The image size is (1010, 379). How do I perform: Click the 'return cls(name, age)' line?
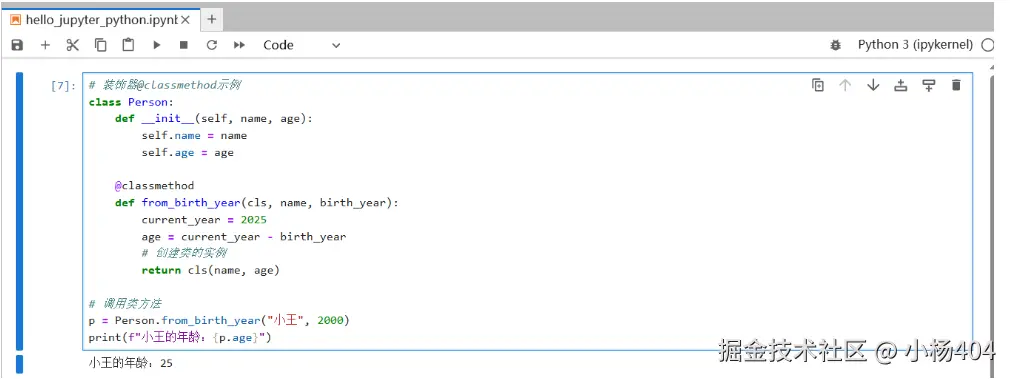[211, 270]
